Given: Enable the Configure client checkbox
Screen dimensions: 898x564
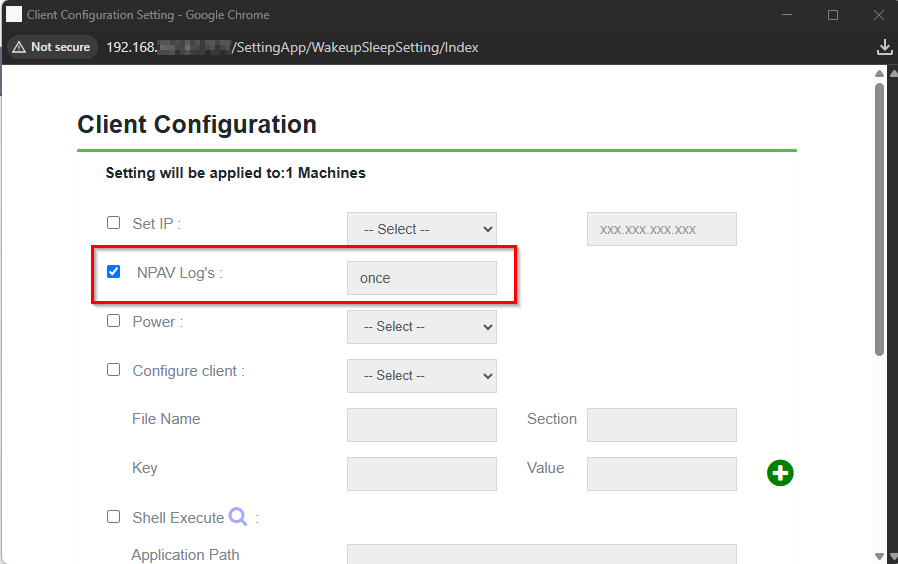Looking at the screenshot, I should 113,370.
